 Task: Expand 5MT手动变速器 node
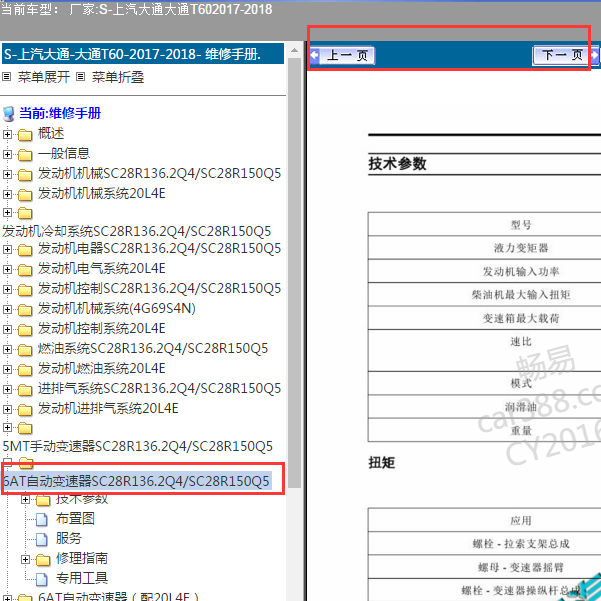7,427
